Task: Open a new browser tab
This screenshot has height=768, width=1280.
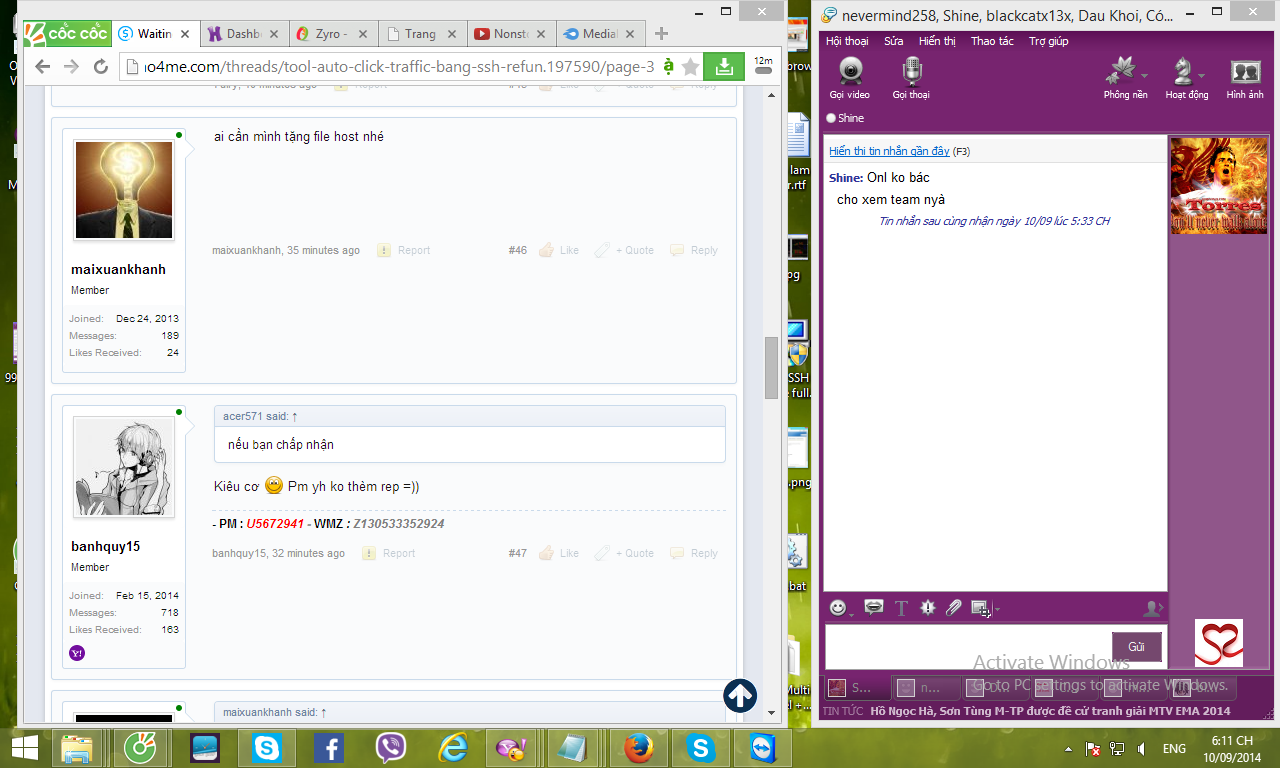Action: click(660, 34)
